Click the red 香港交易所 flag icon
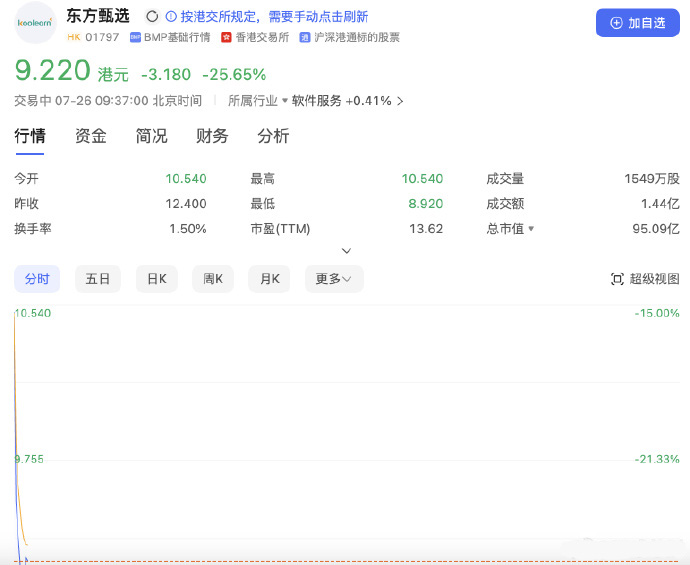This screenshot has height=565, width=690. (226, 37)
